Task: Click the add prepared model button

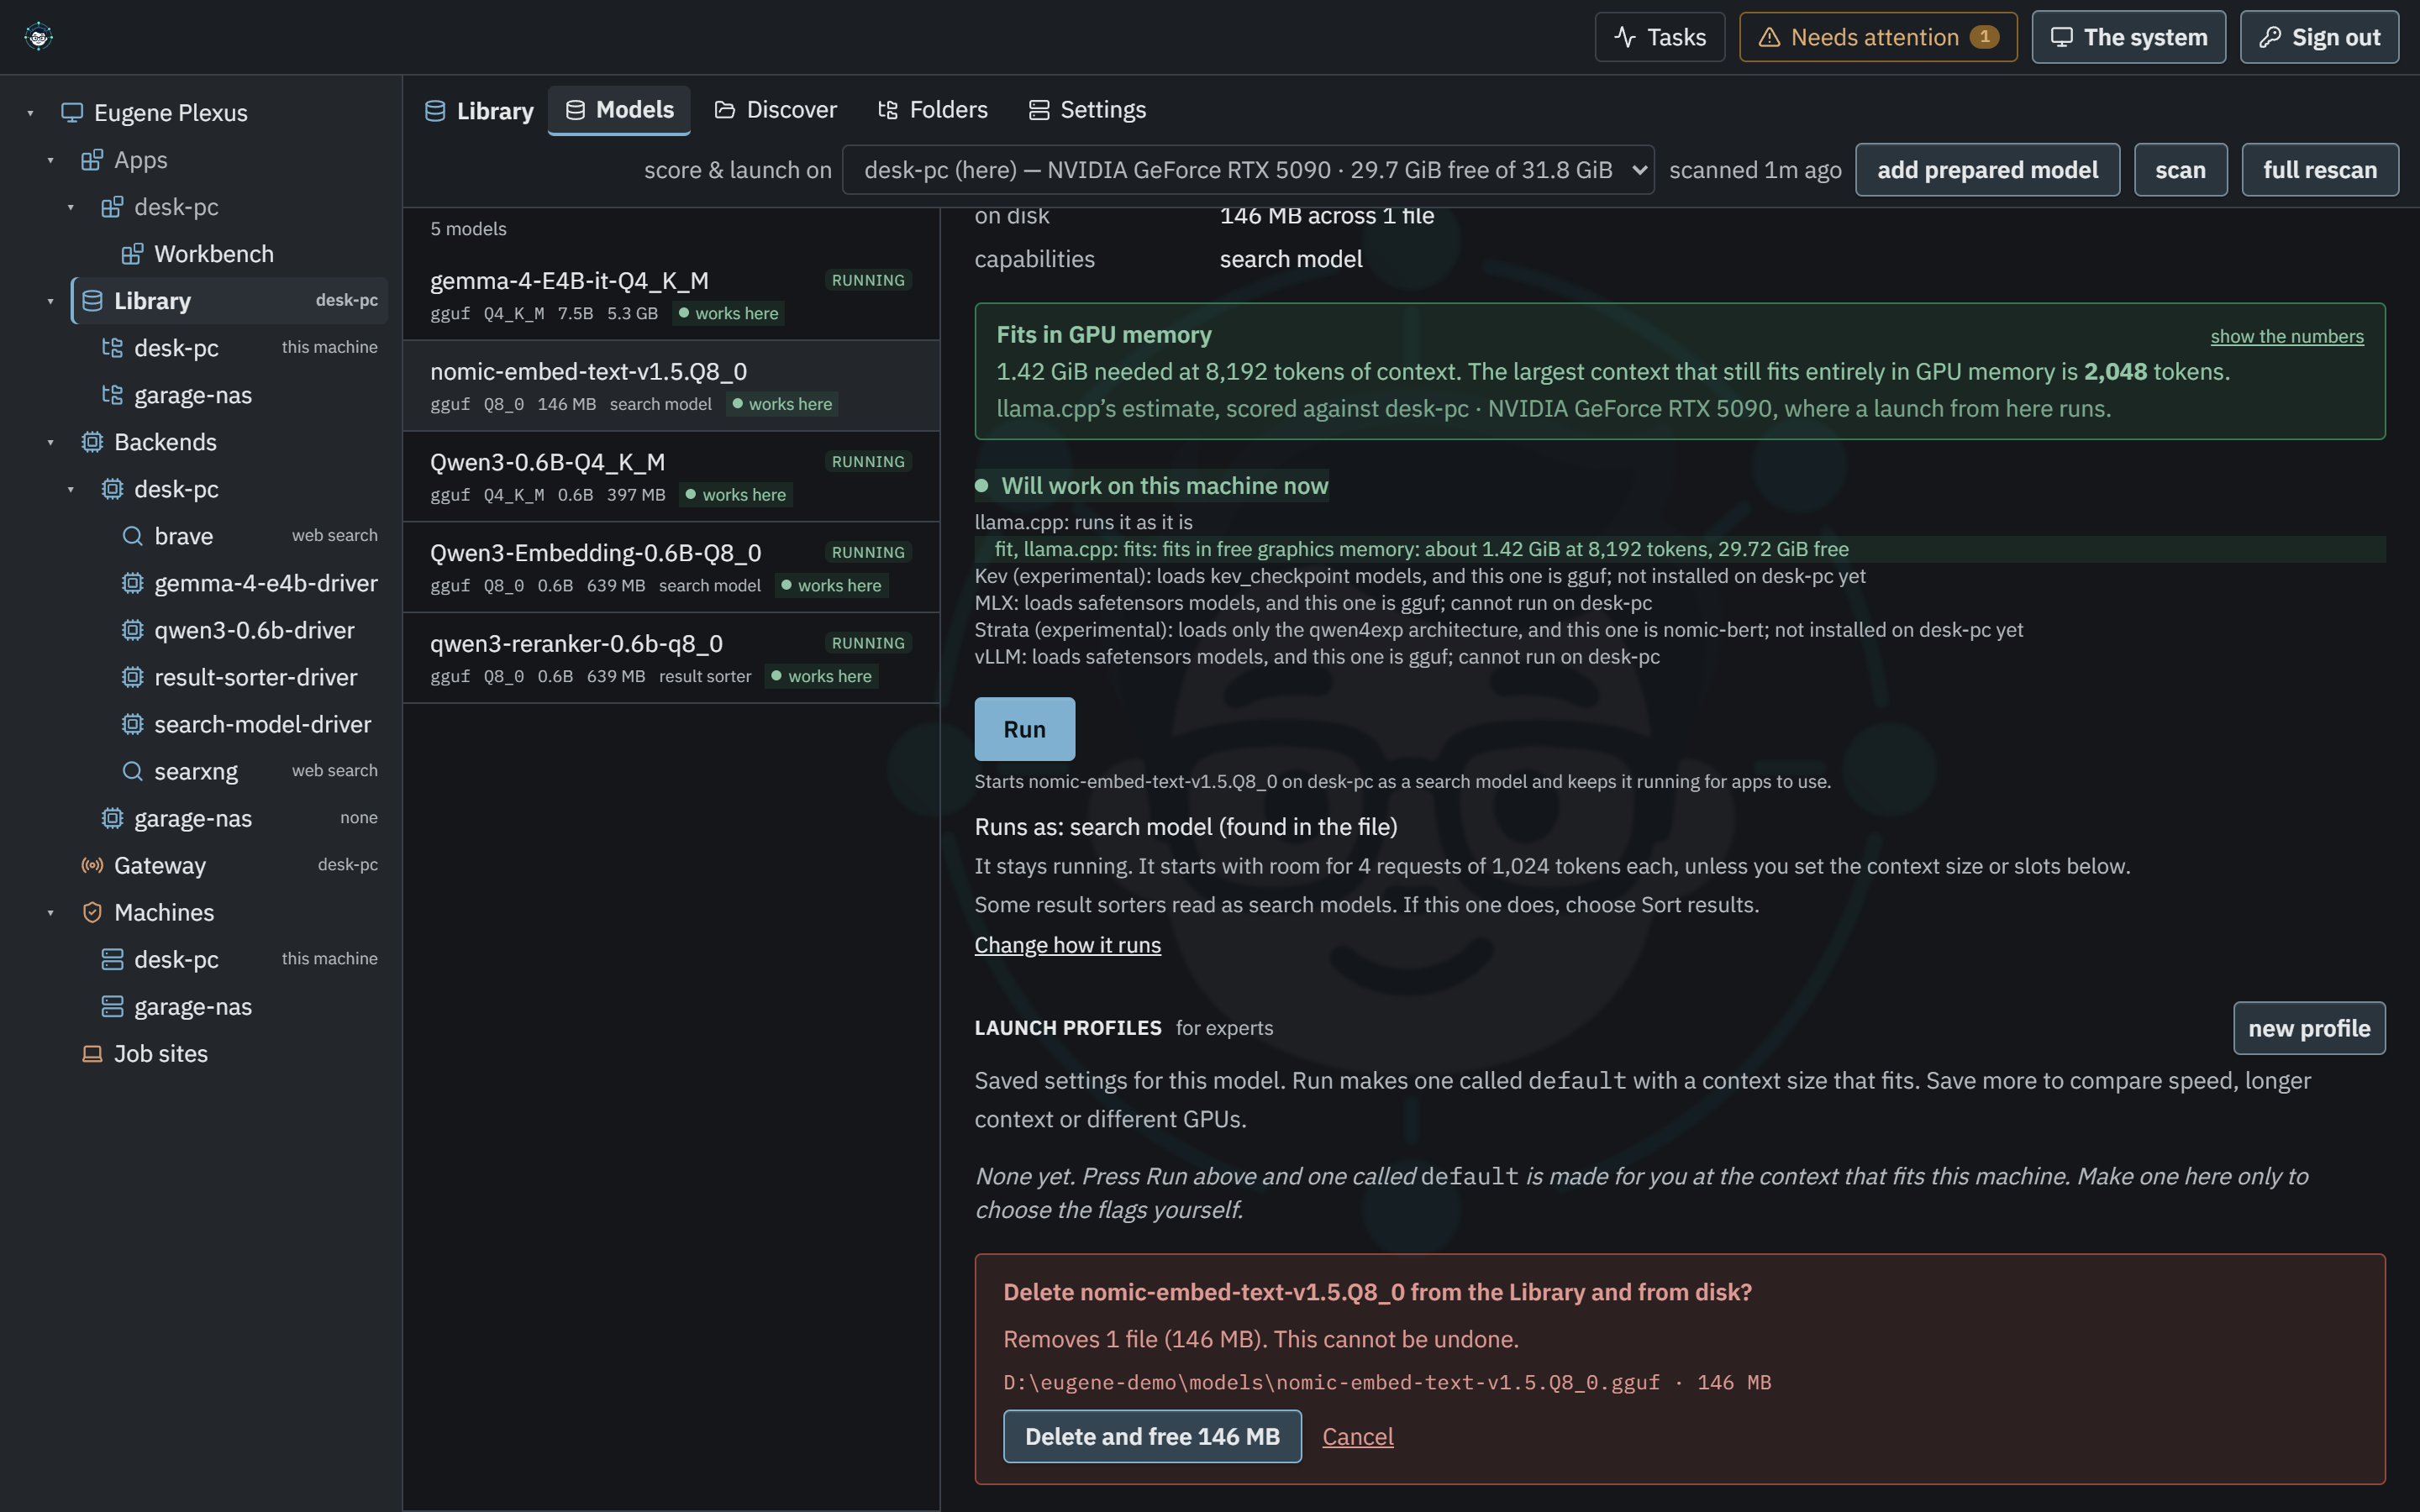Action: (x=1987, y=170)
